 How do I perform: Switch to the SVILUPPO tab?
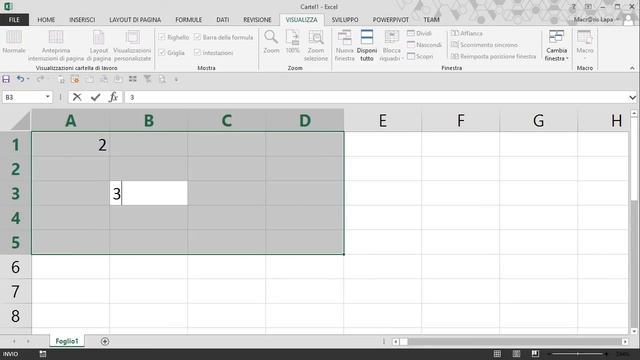click(x=345, y=20)
